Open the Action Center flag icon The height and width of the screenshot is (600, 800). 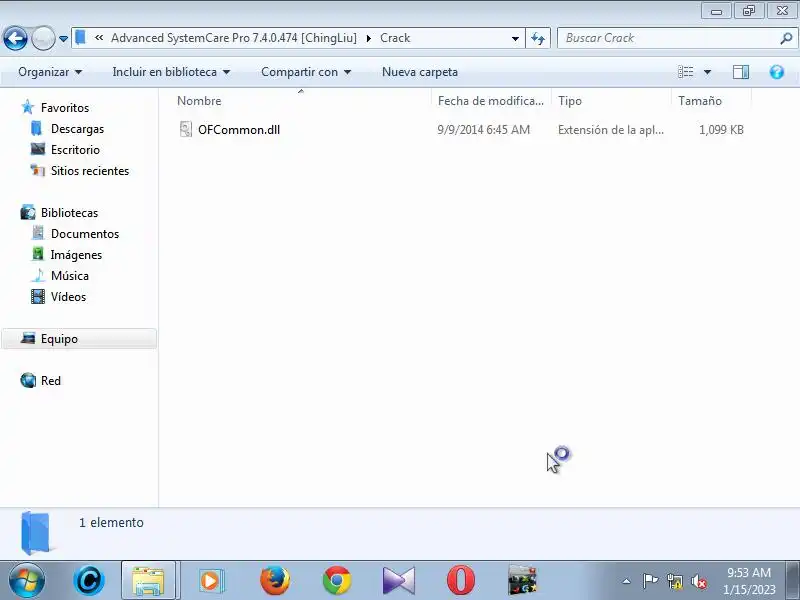pyautogui.click(x=650, y=581)
